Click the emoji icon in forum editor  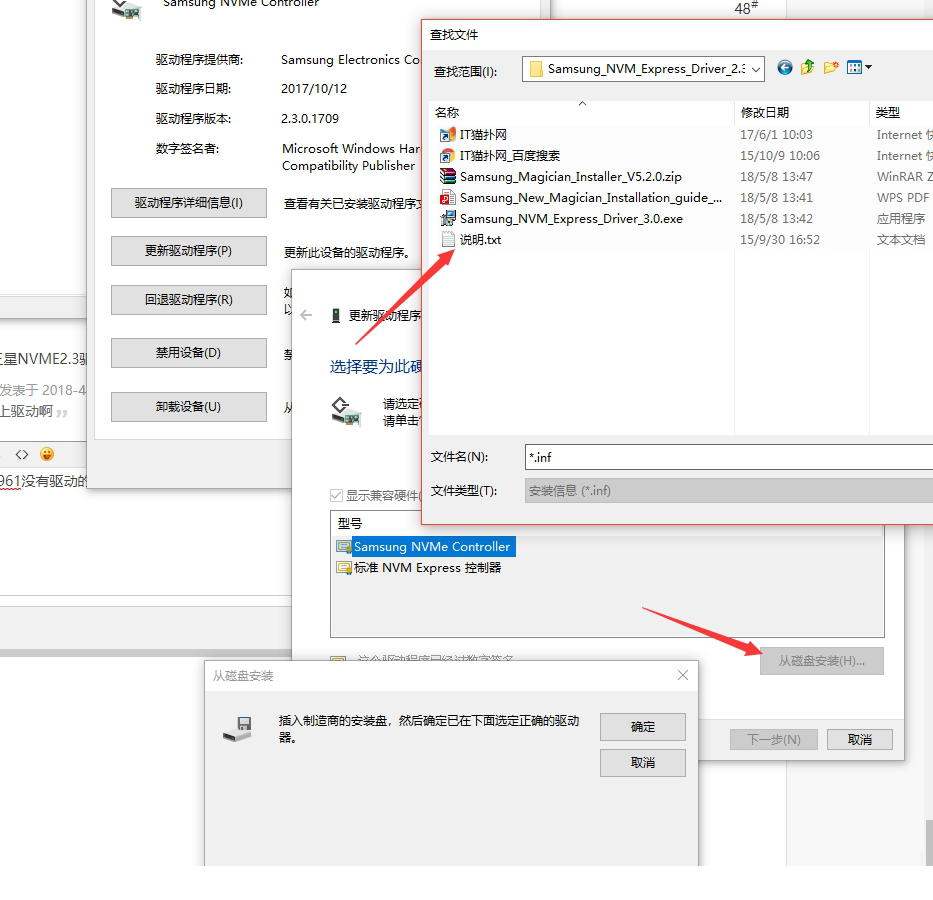47,454
